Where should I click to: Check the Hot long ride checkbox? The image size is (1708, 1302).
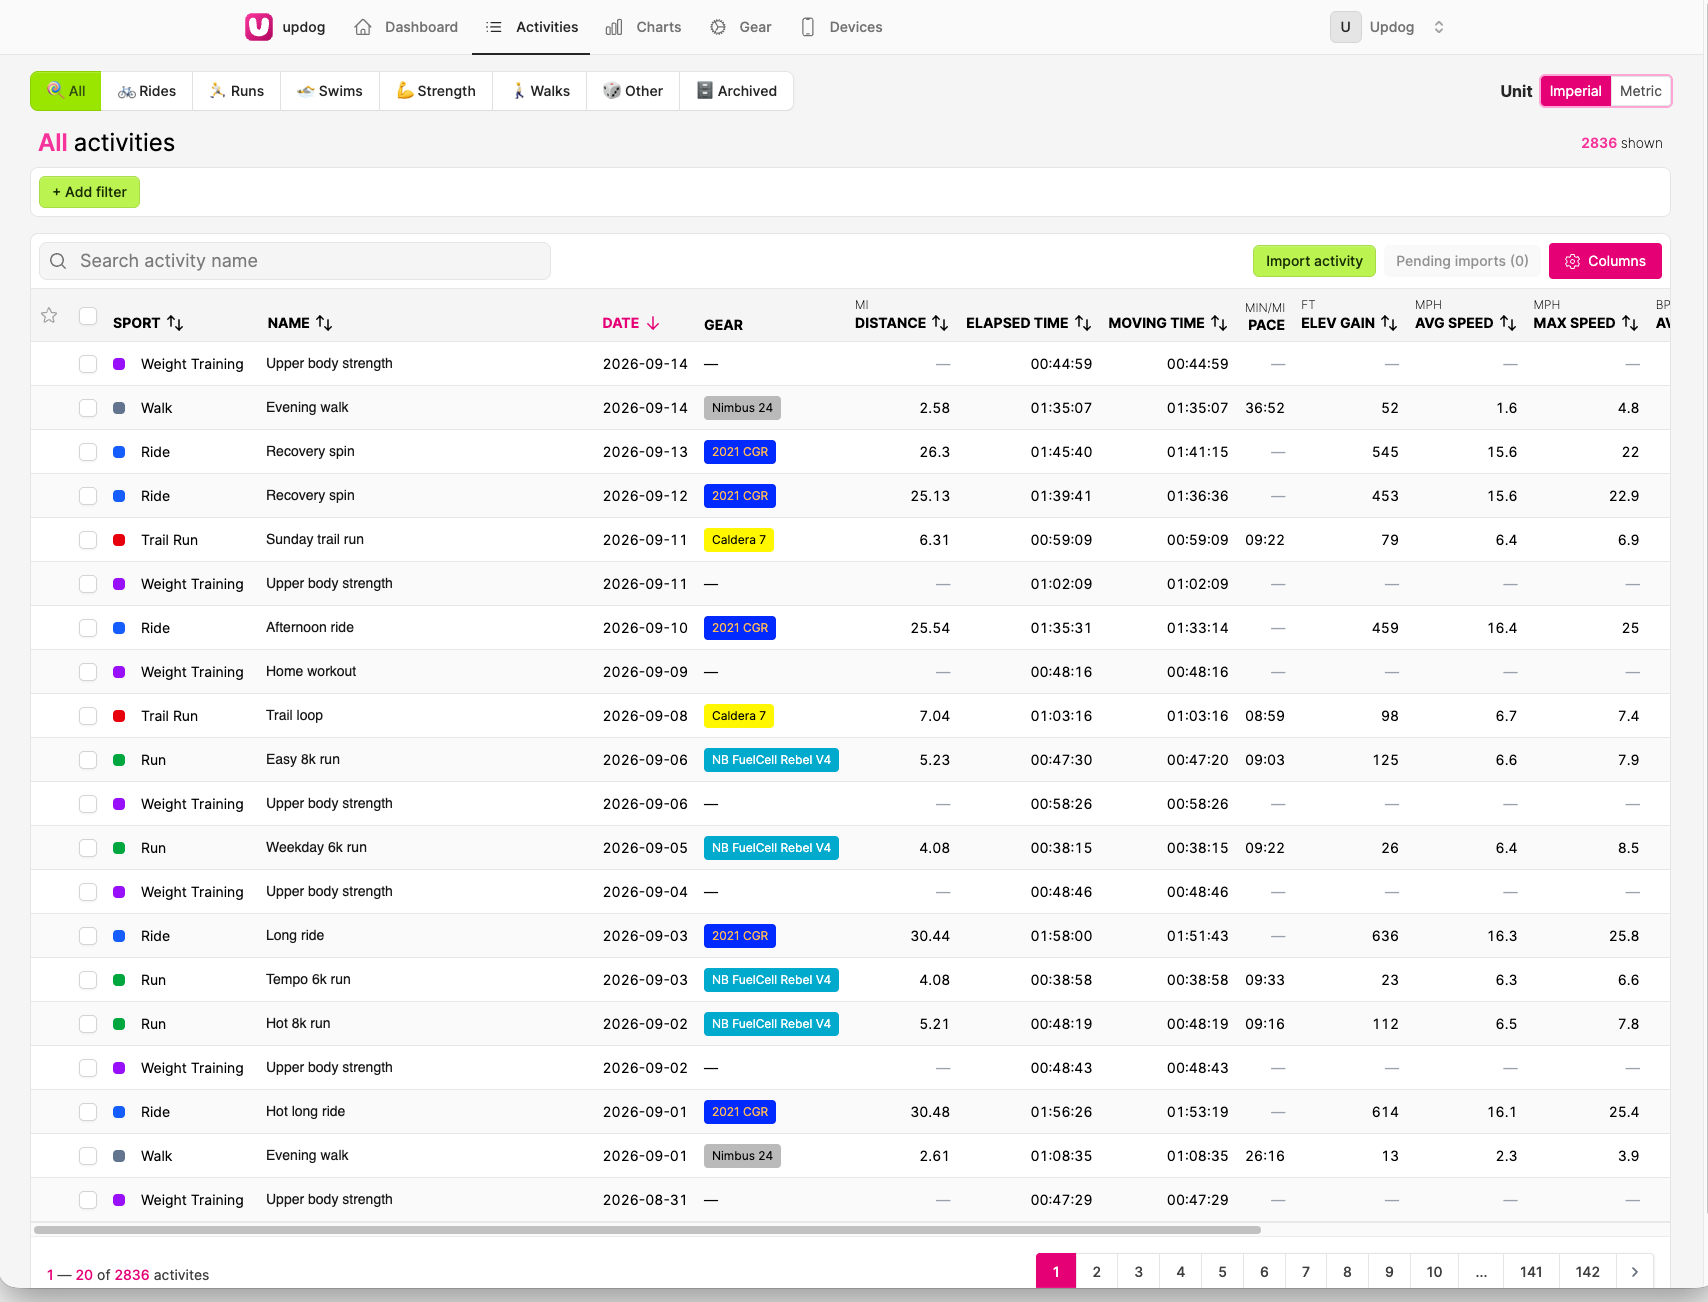point(88,1112)
